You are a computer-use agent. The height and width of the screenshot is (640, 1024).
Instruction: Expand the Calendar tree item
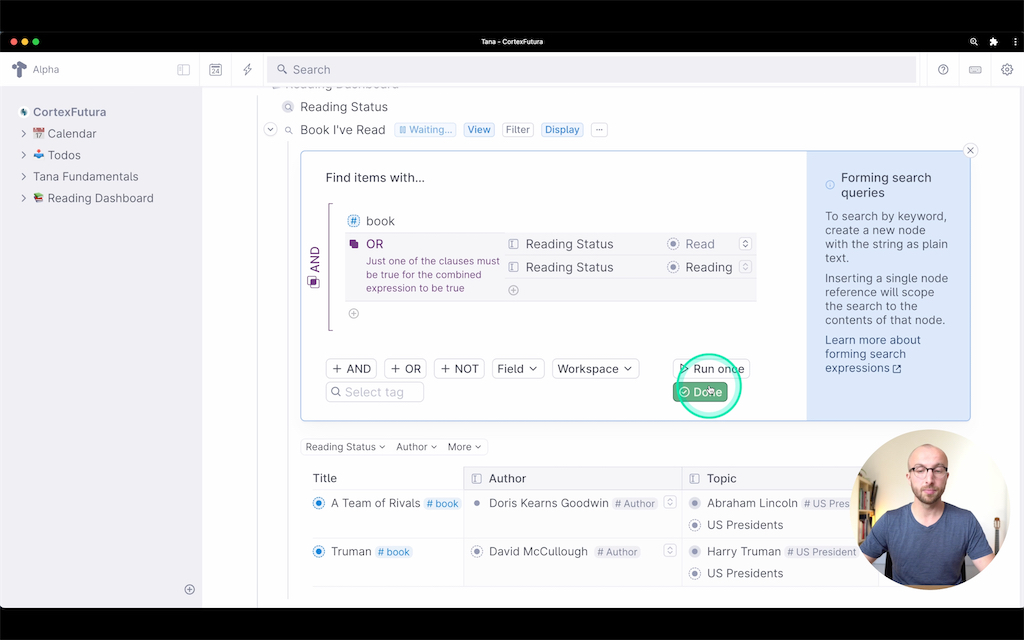(24, 133)
